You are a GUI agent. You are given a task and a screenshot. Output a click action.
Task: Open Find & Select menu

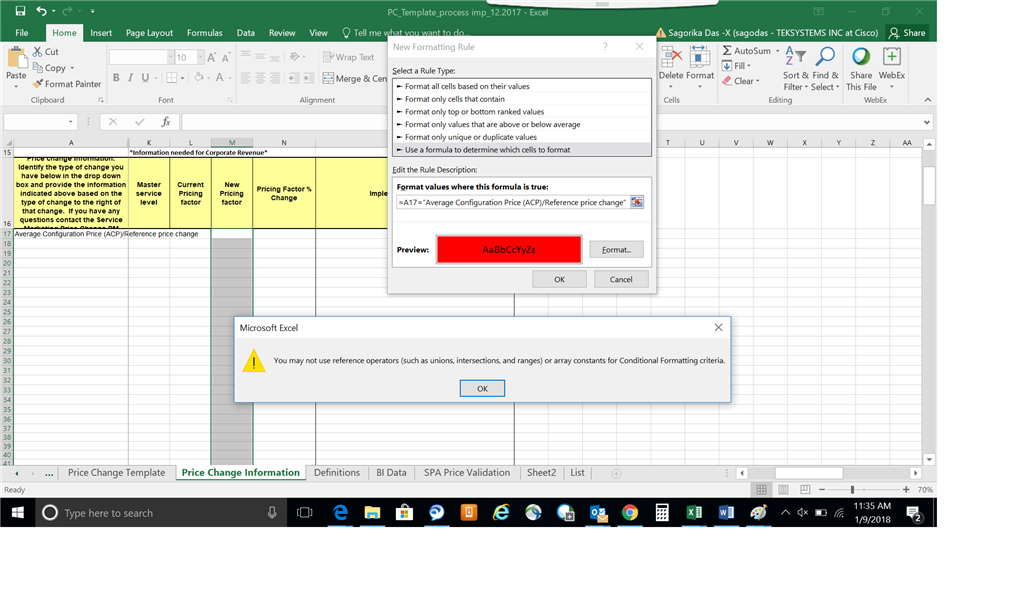[825, 68]
